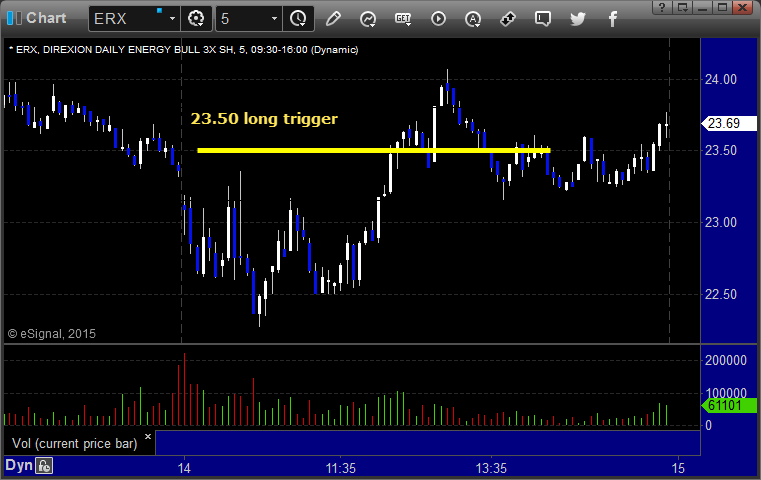Click the 23.00 price axis label
The height and width of the screenshot is (480, 761).
click(x=721, y=222)
